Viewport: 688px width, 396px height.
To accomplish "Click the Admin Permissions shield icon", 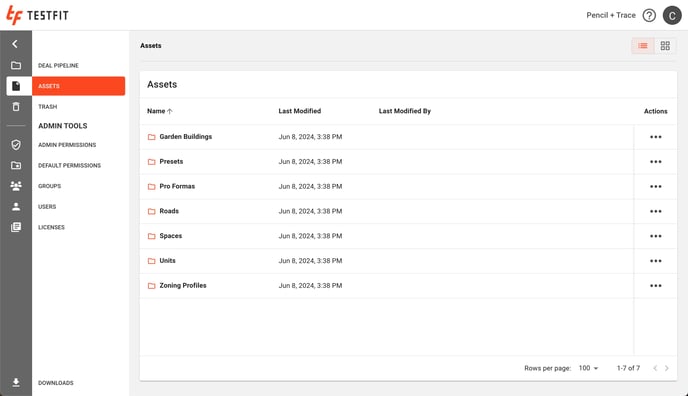I will coord(16,145).
